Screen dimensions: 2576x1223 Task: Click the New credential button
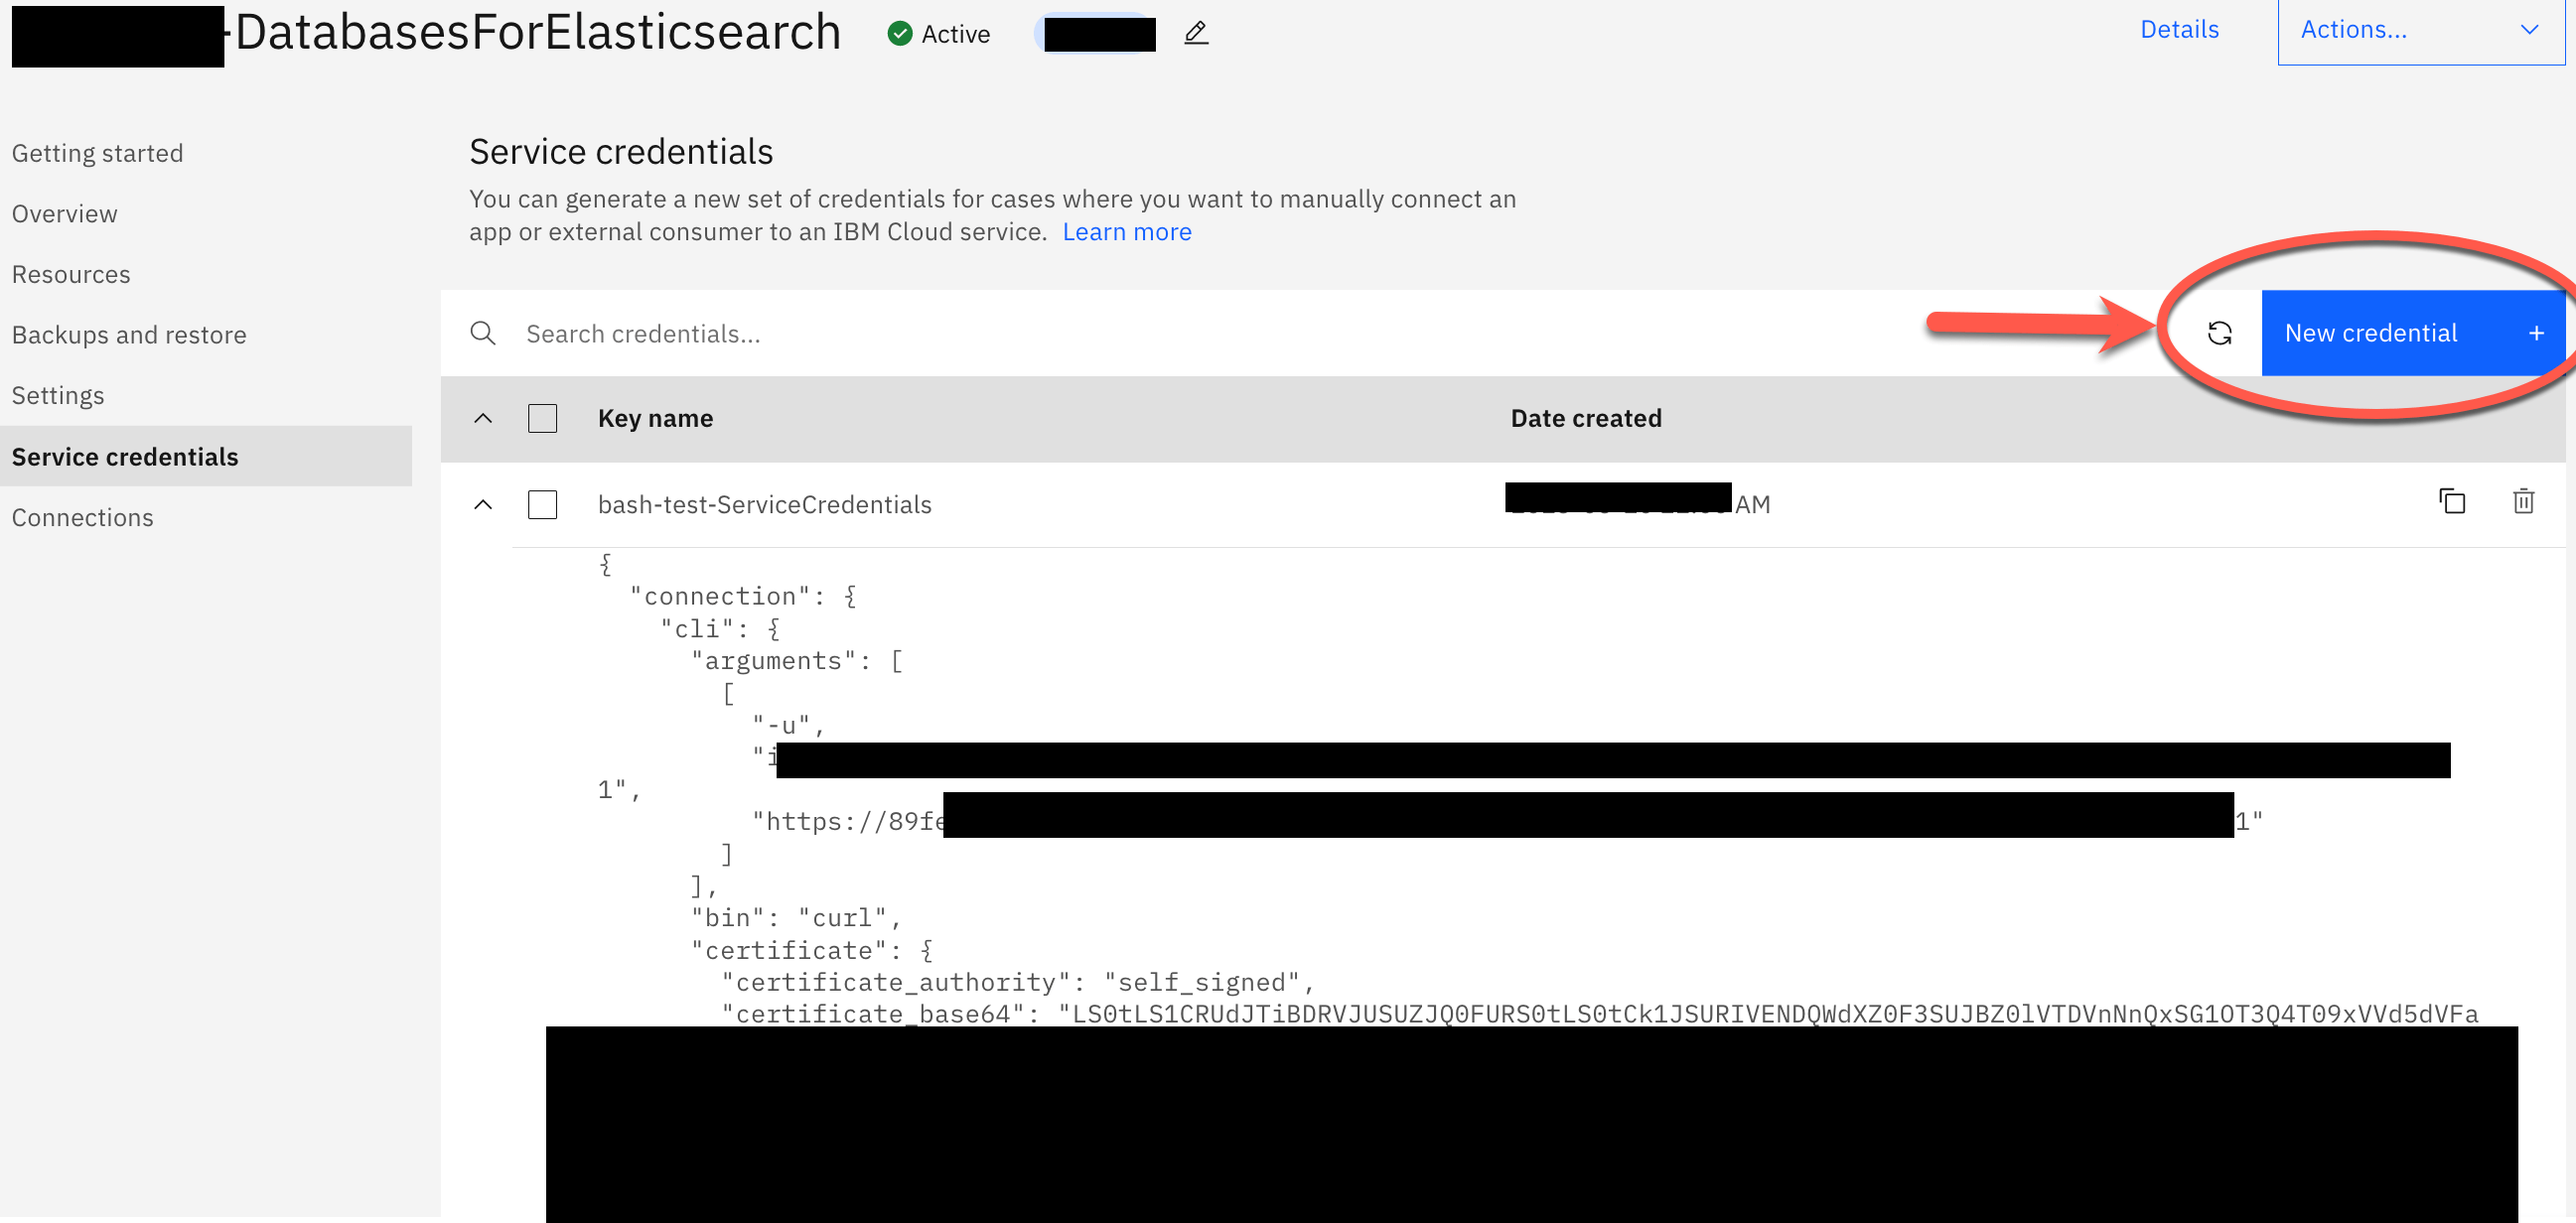click(x=2371, y=333)
